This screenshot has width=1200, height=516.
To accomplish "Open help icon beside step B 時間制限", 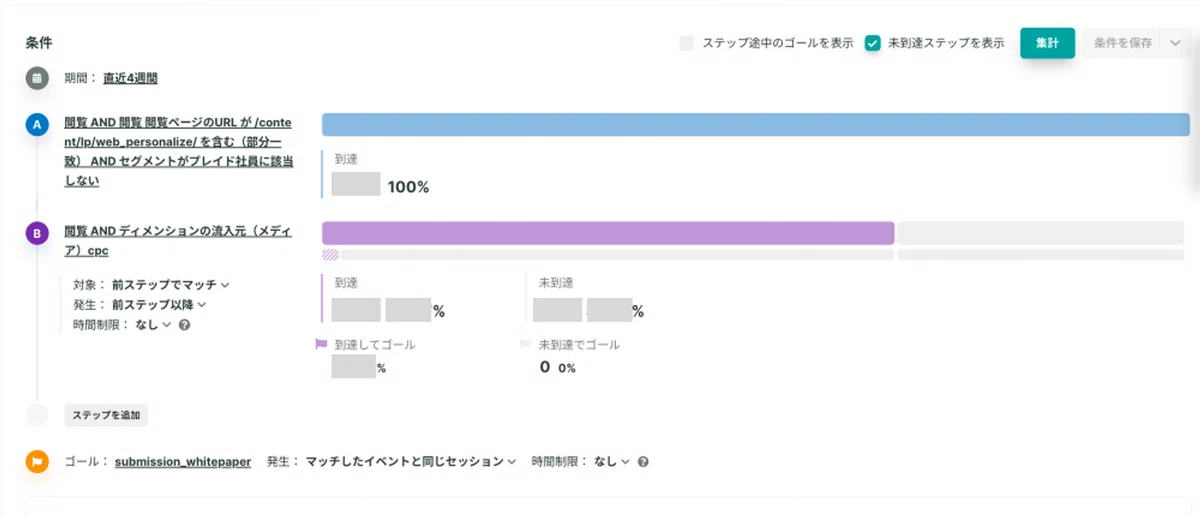I will pyautogui.click(x=185, y=325).
